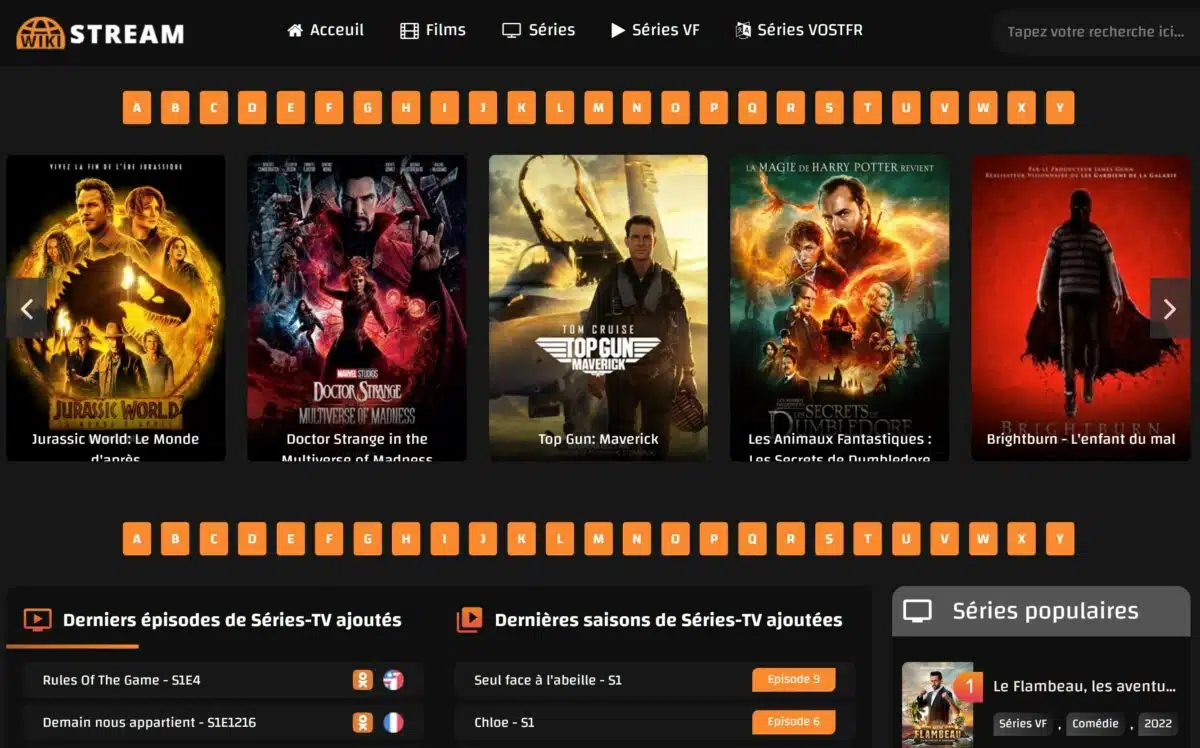The height and width of the screenshot is (748, 1200).
Task: Focus the 'Tapez votre recherche ici' search field
Action: click(x=1095, y=31)
